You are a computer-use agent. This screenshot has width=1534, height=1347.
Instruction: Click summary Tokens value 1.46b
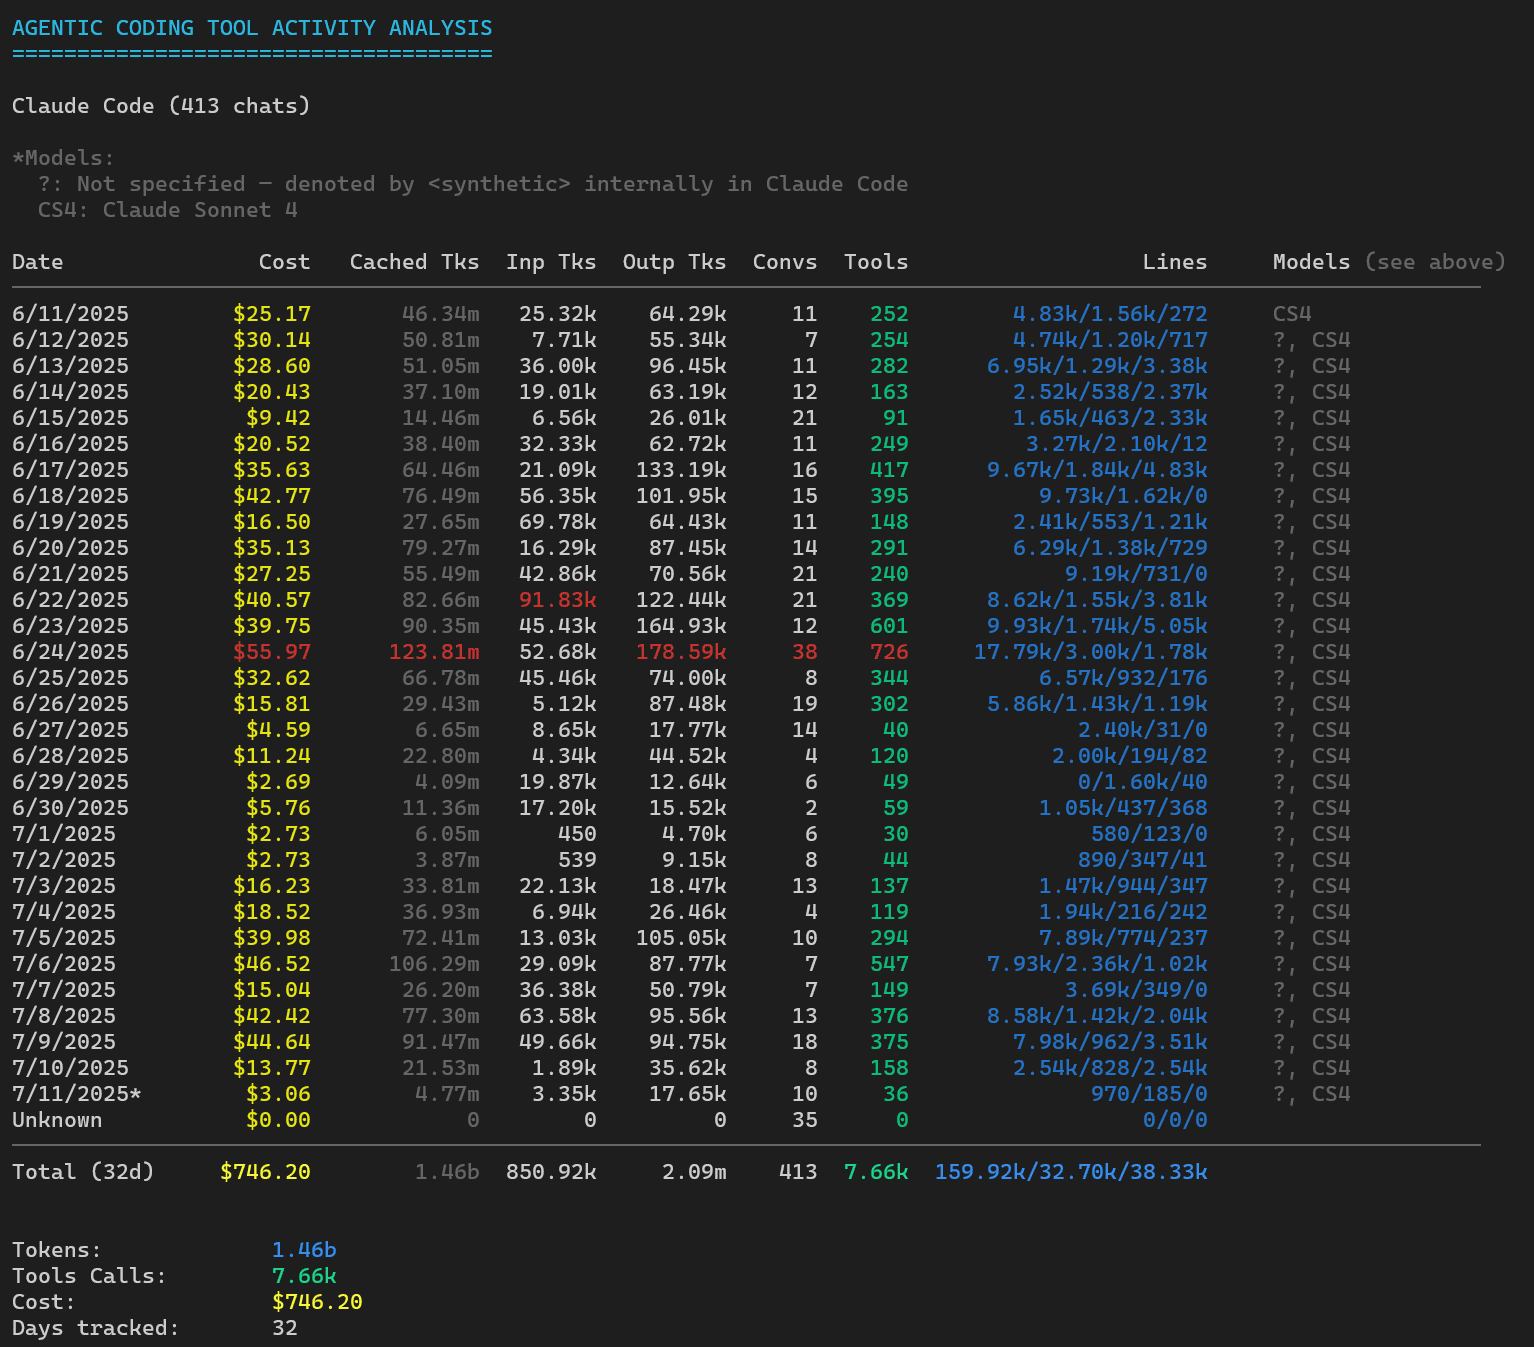point(304,1250)
